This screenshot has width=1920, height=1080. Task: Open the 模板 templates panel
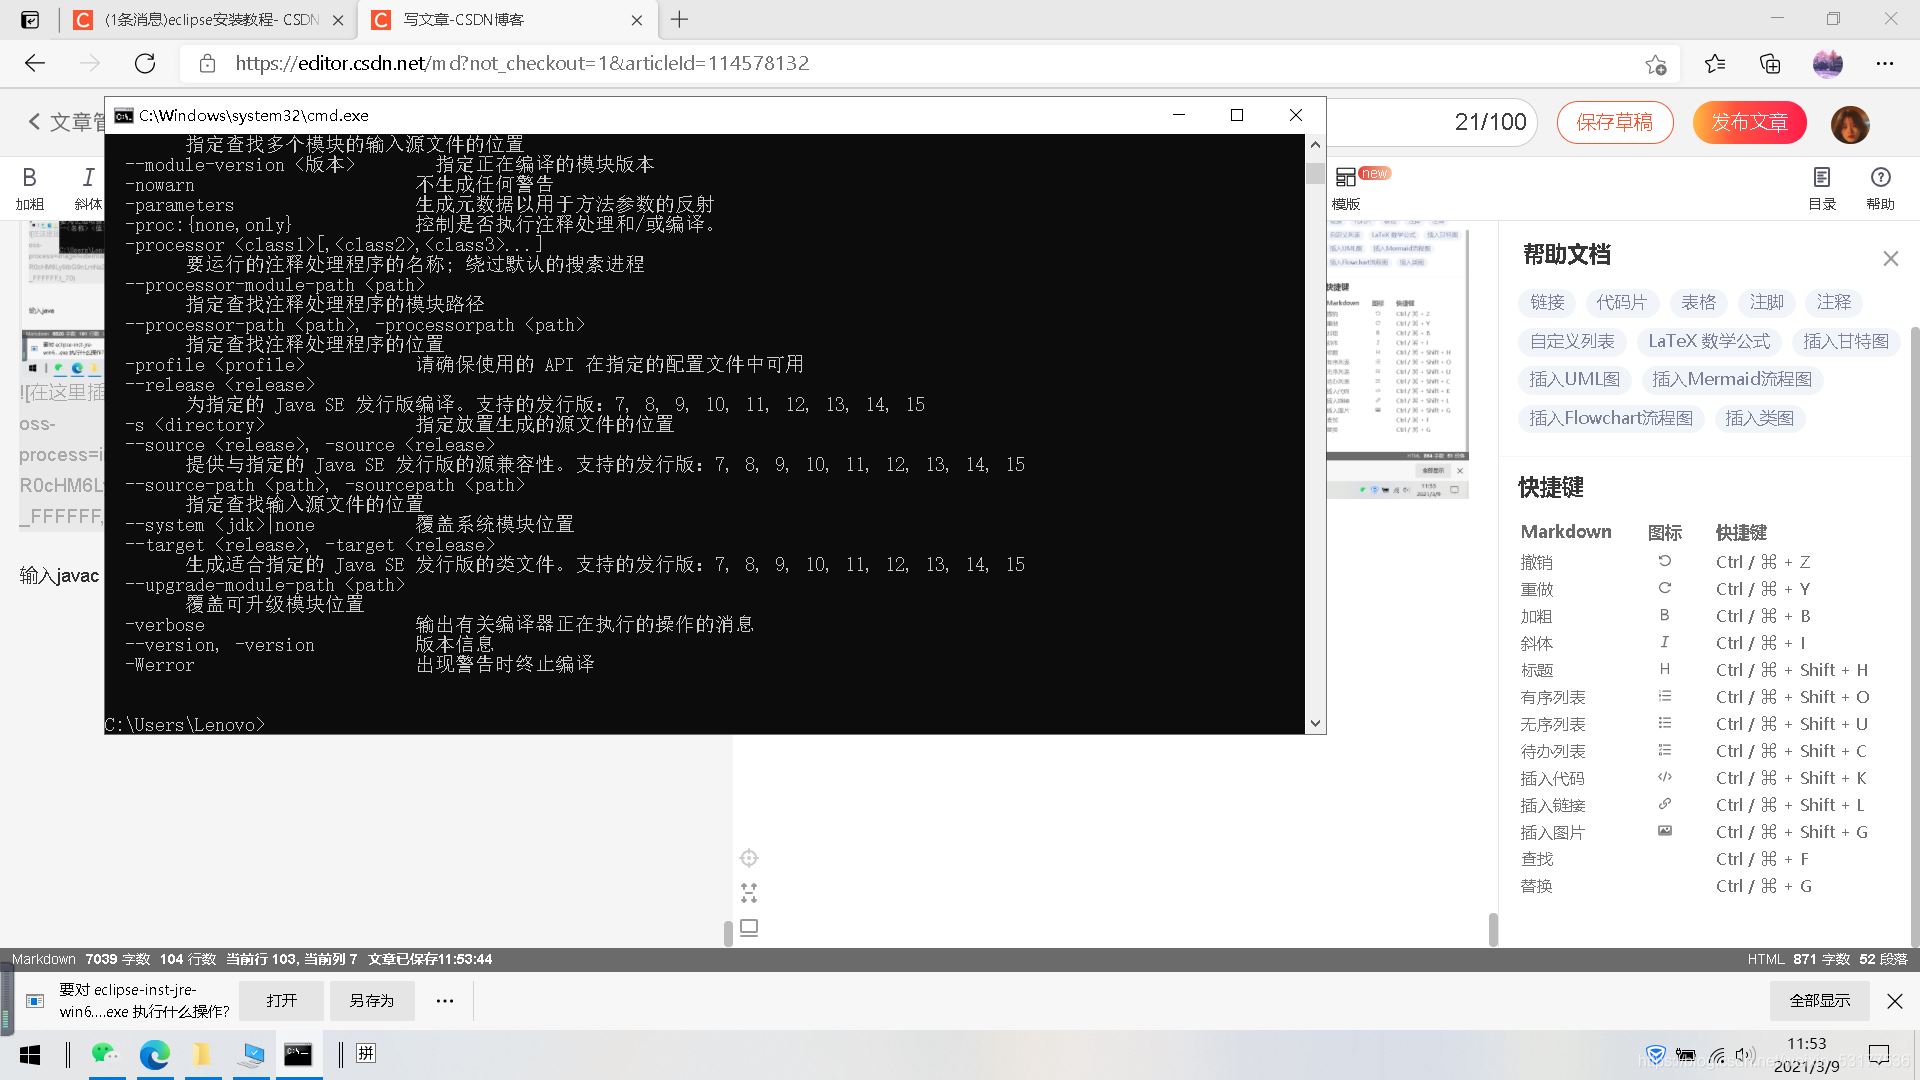click(1345, 188)
